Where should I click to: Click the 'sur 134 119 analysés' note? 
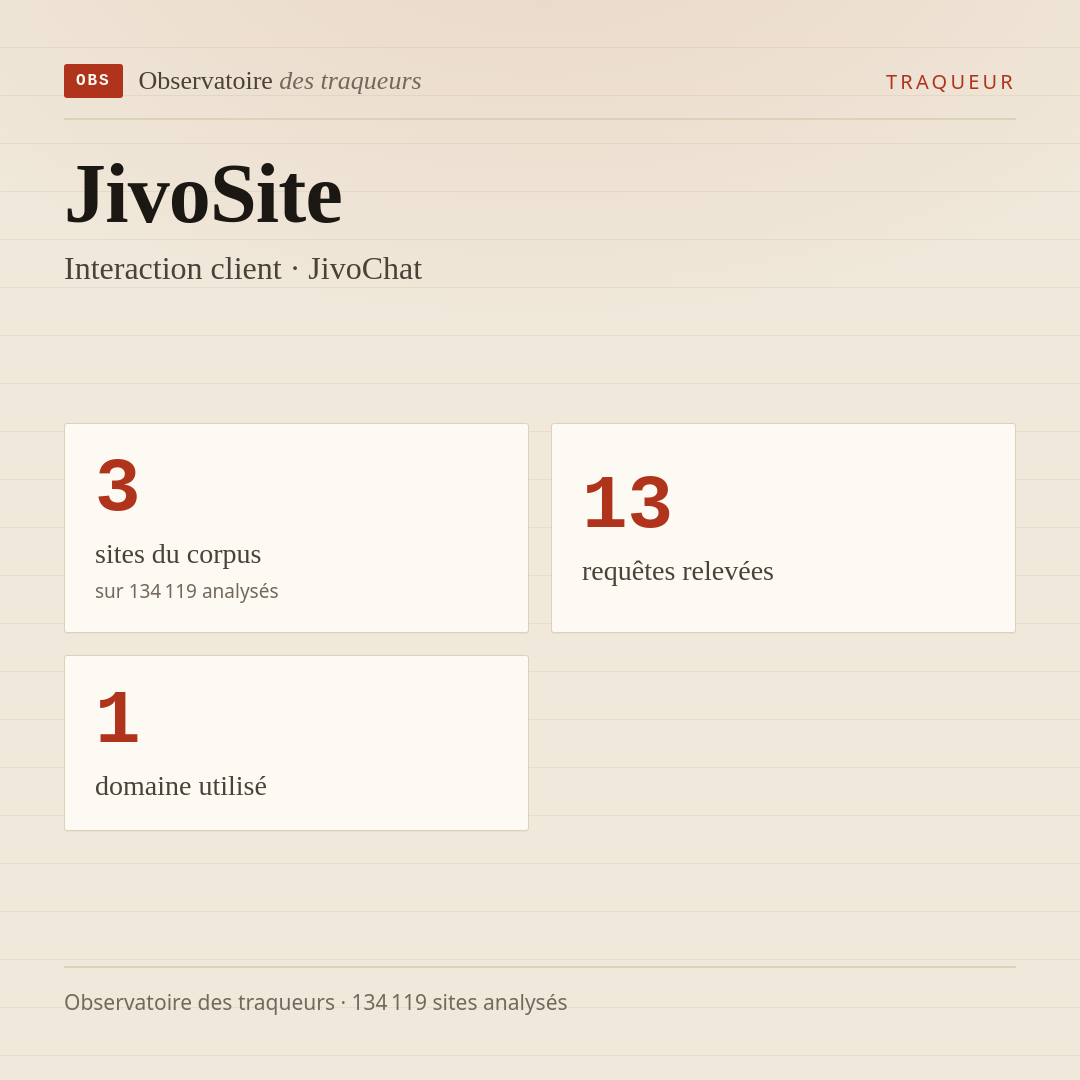(x=187, y=591)
